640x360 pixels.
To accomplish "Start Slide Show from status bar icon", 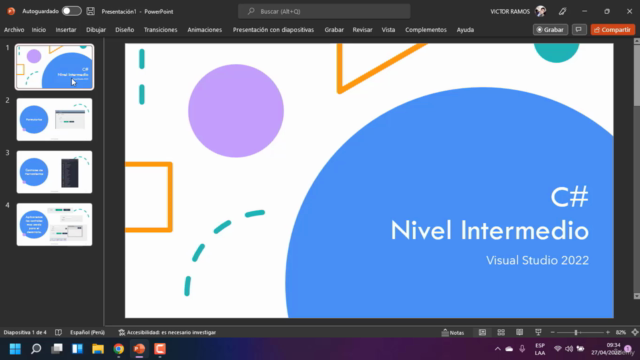I will tap(538, 333).
